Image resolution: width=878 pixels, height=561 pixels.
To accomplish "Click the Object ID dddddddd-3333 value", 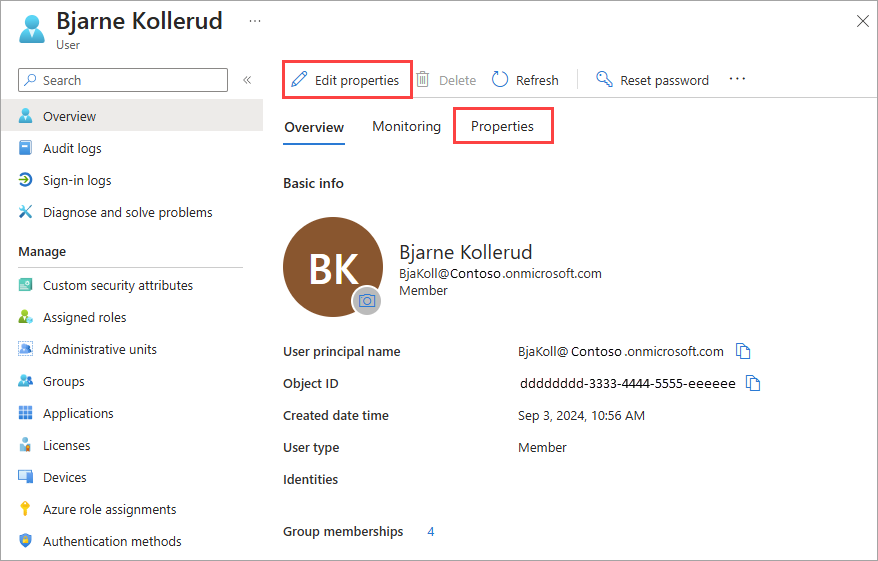I will (x=628, y=384).
